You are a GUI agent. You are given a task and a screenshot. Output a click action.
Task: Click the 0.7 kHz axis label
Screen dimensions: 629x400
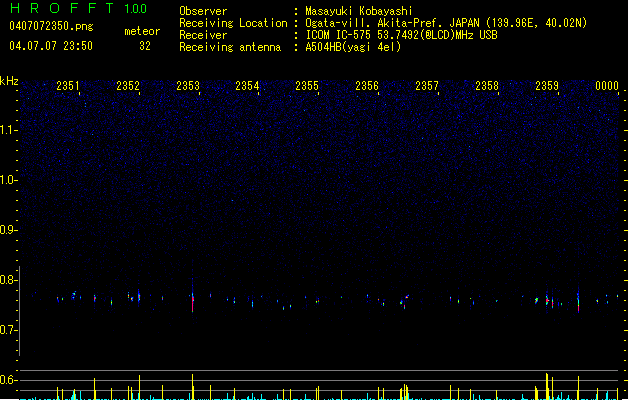coord(9,330)
